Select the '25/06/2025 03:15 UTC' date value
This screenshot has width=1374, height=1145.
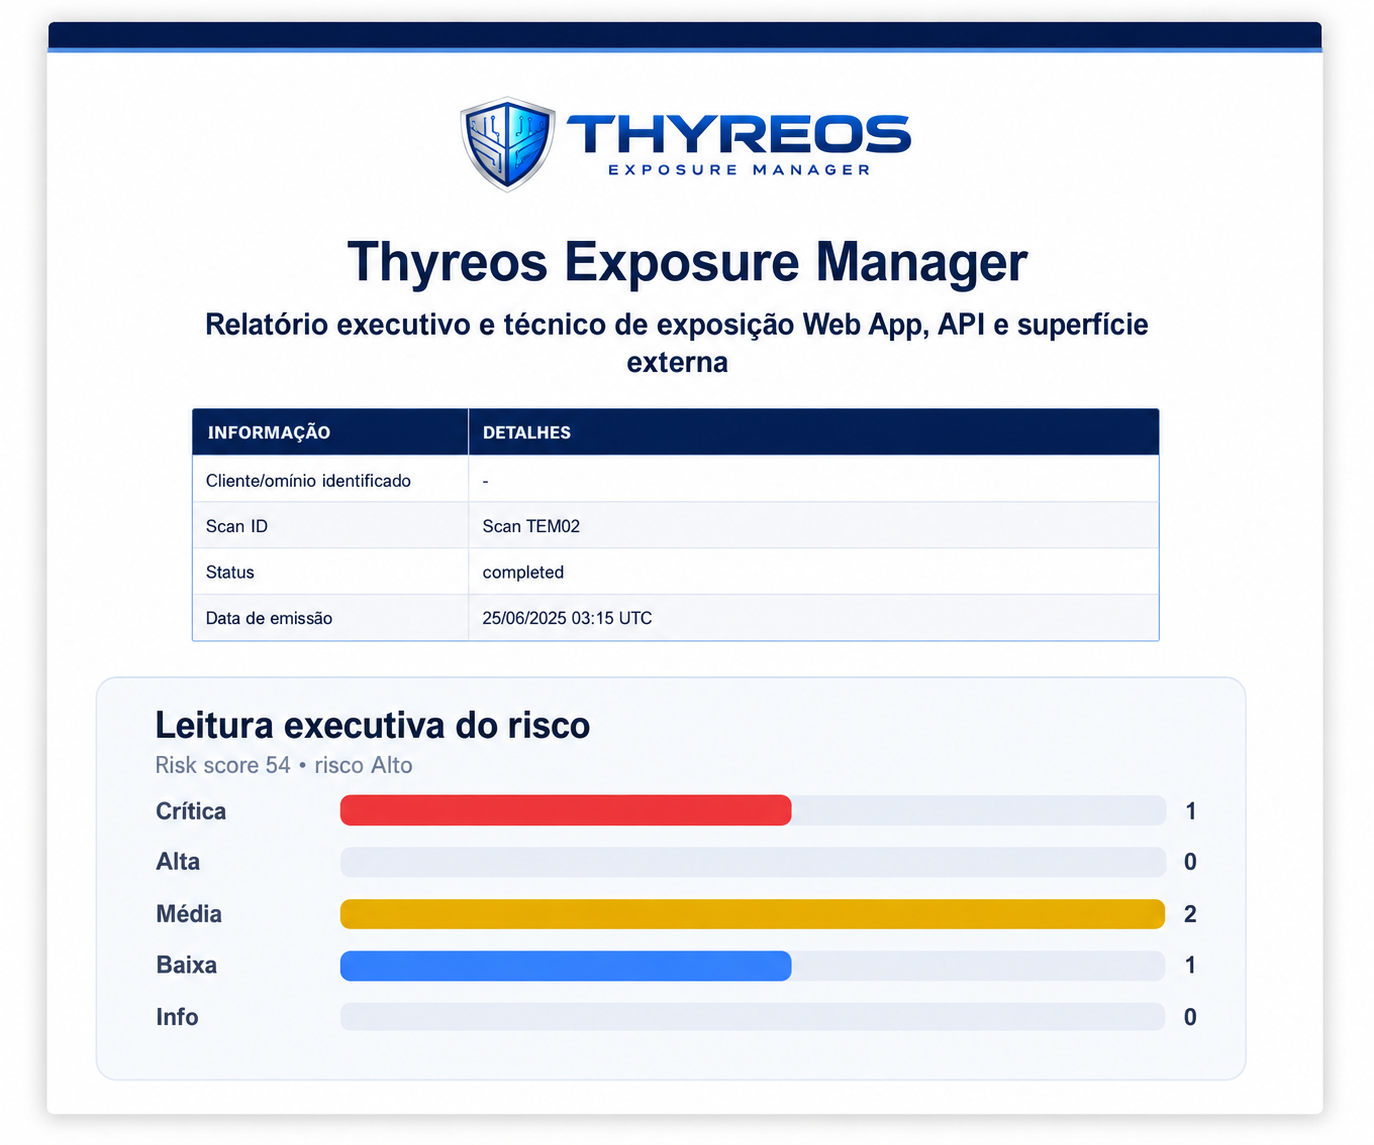click(567, 618)
